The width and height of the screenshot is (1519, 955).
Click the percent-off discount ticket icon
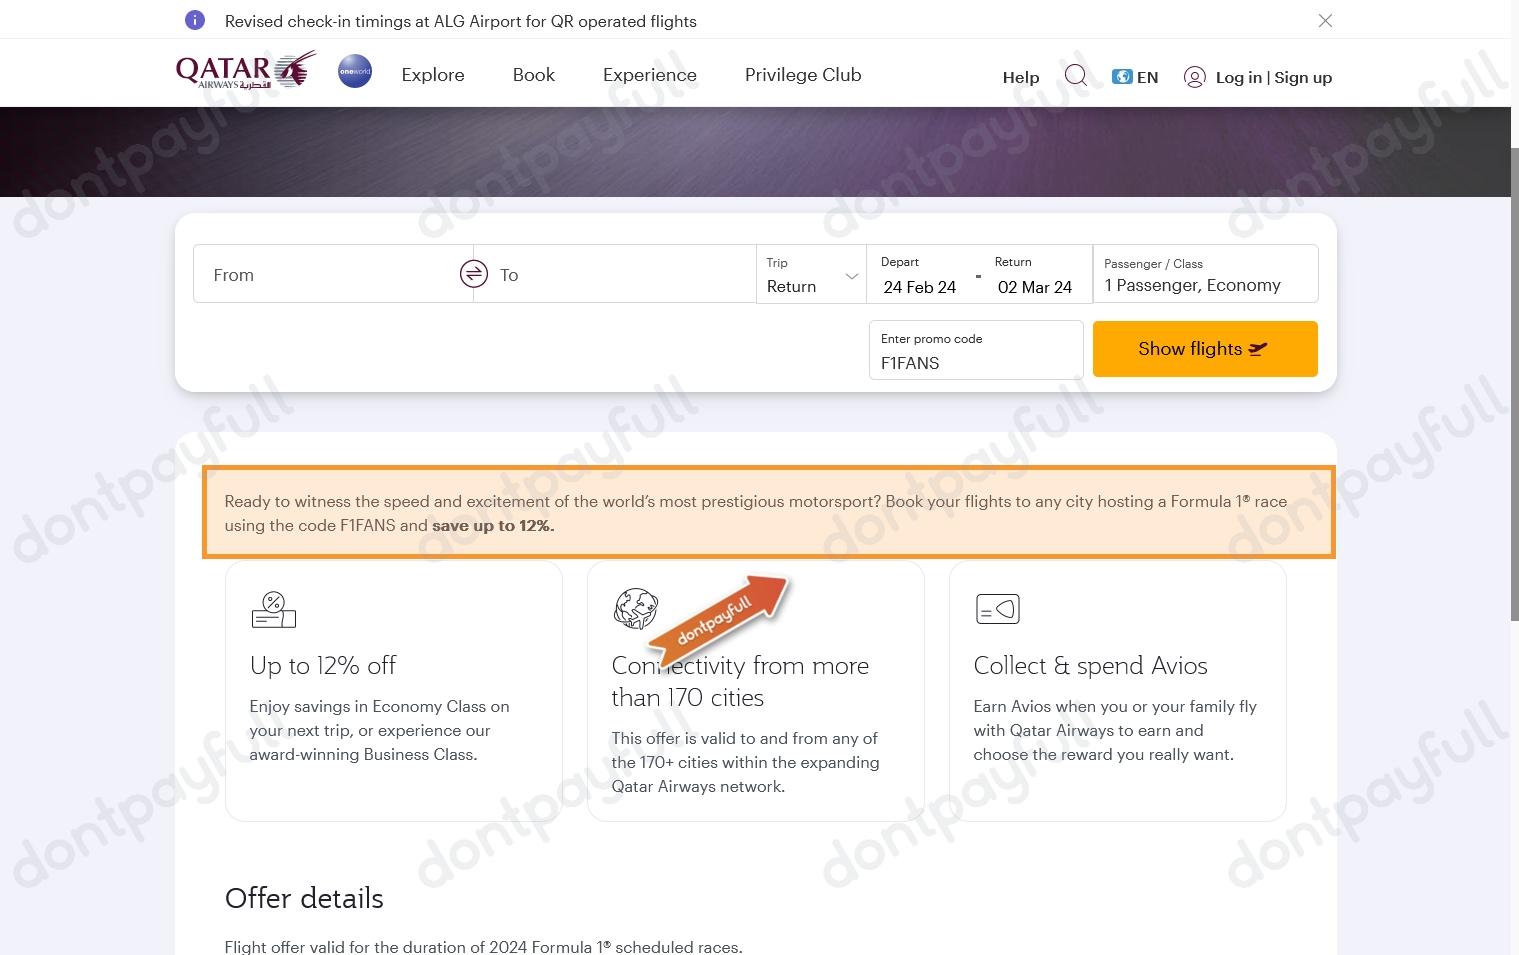click(272, 609)
